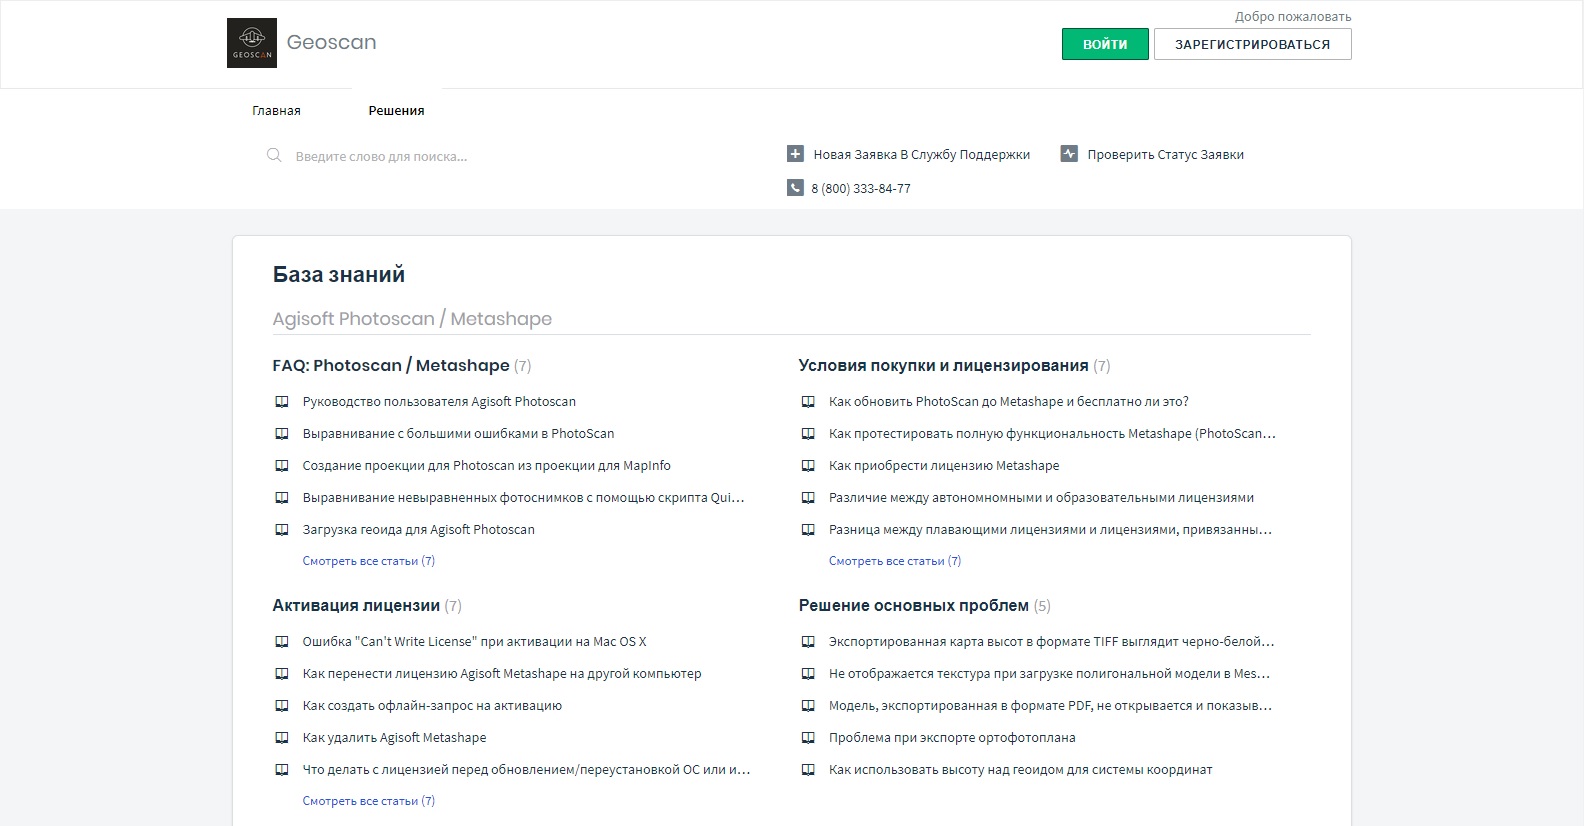Image resolution: width=1584 pixels, height=826 pixels.
Task: Open Проверить Статус Заявки link
Action: [1165, 155]
